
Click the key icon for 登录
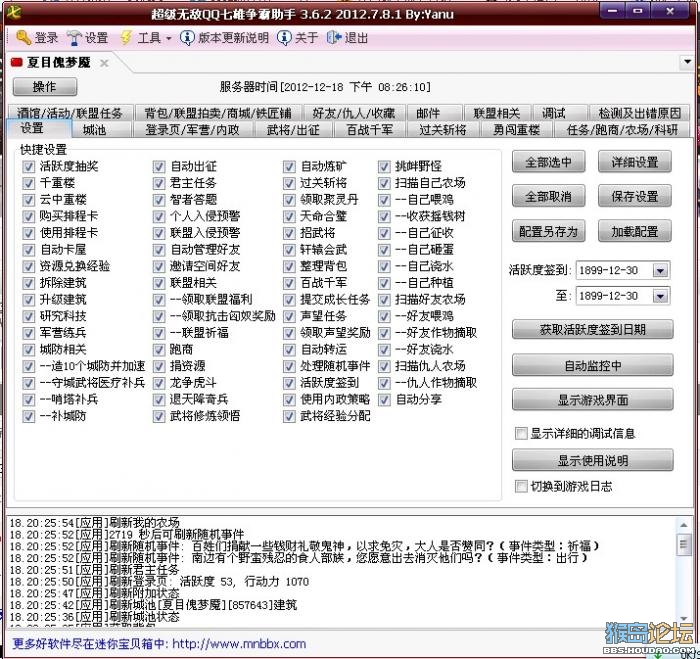pyautogui.click(x=24, y=38)
